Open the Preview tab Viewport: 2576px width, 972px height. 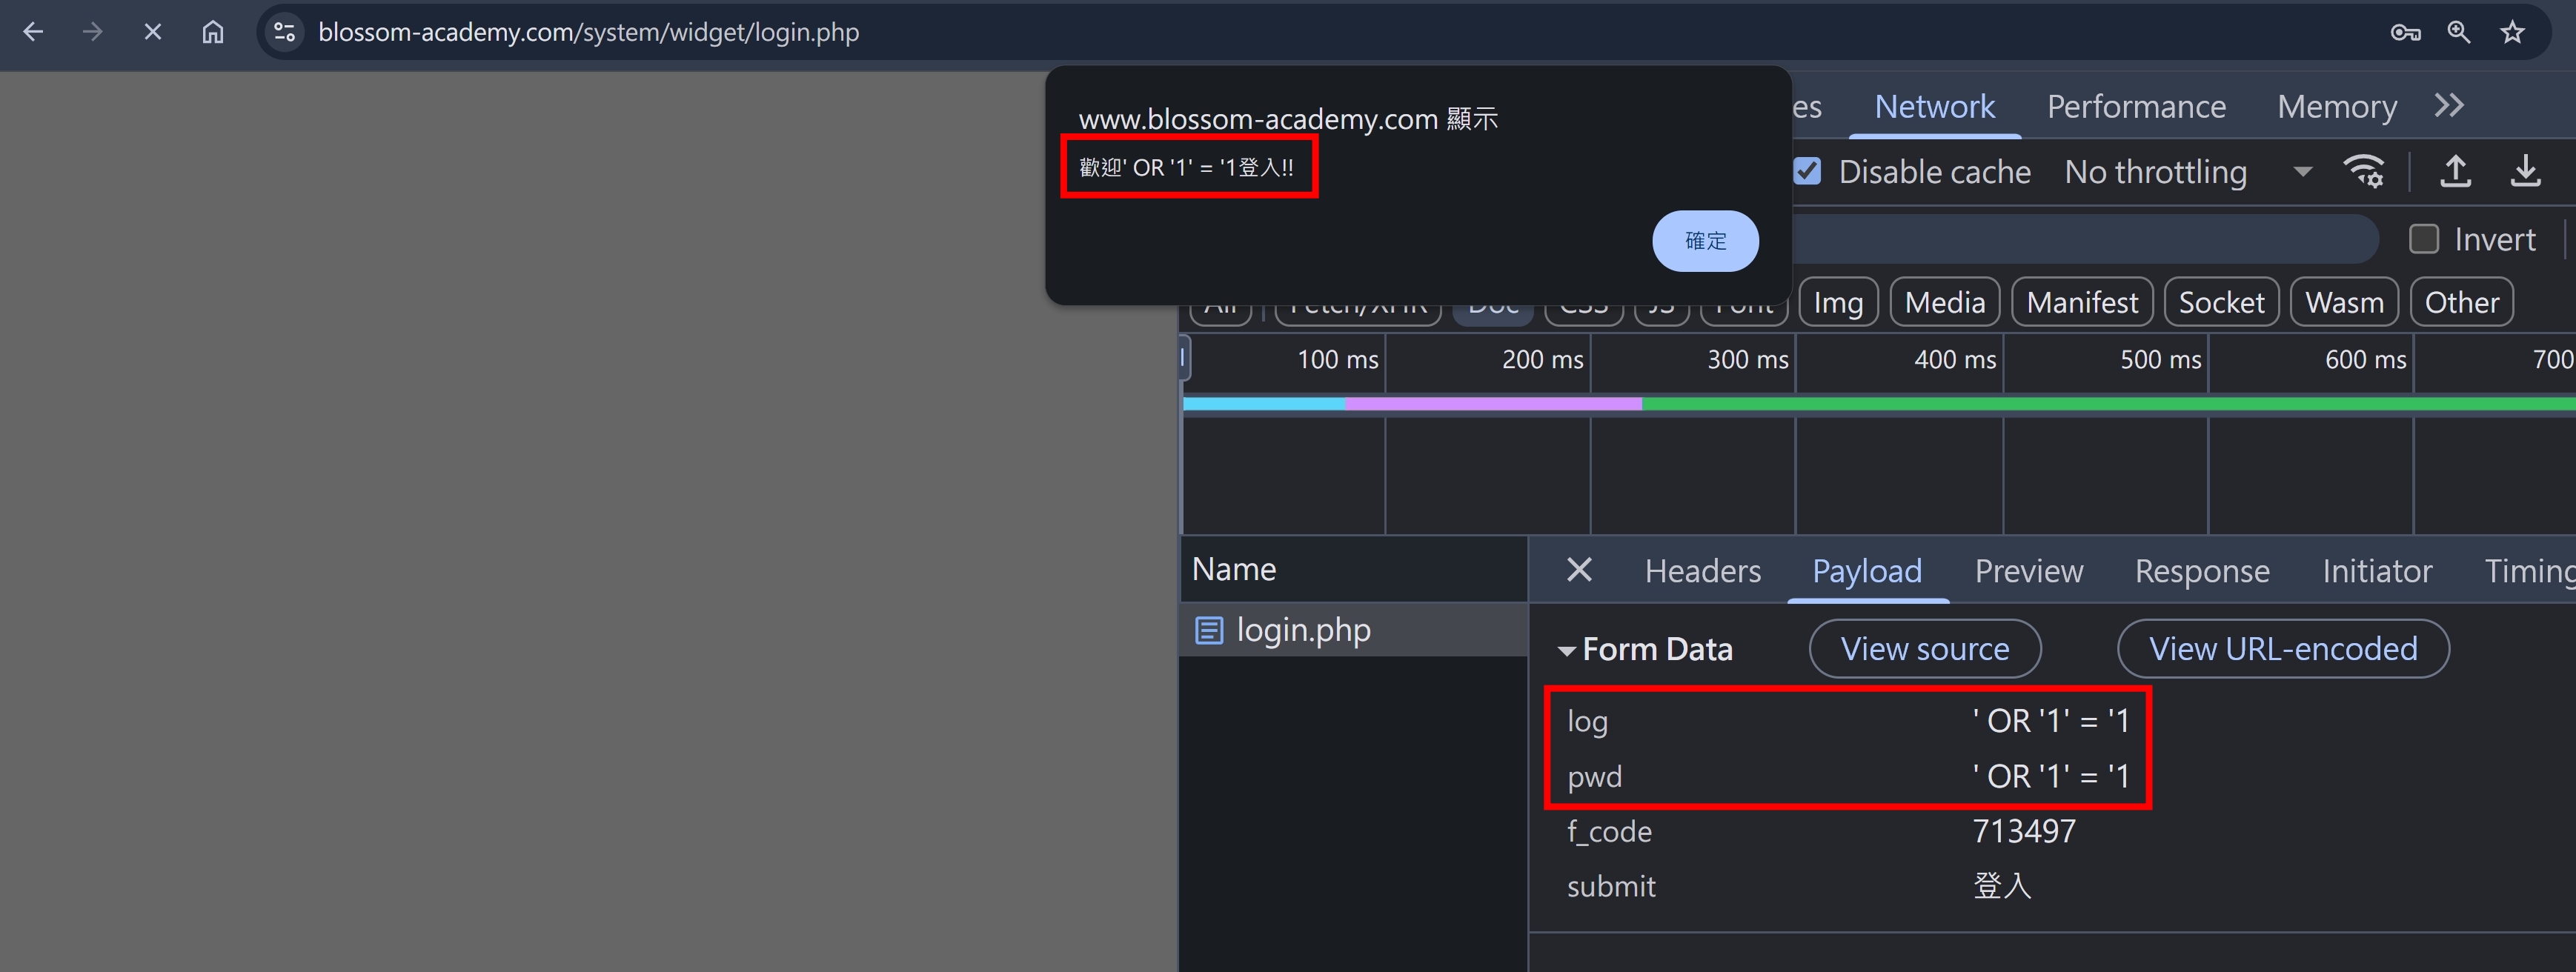(x=2028, y=571)
